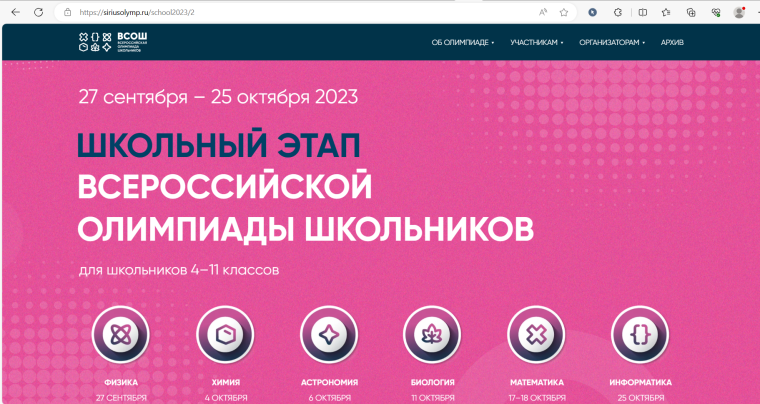Open the ИНФОРМАТИКА subject link
Image resolution: width=760 pixels, height=404 pixels.
pyautogui.click(x=641, y=383)
